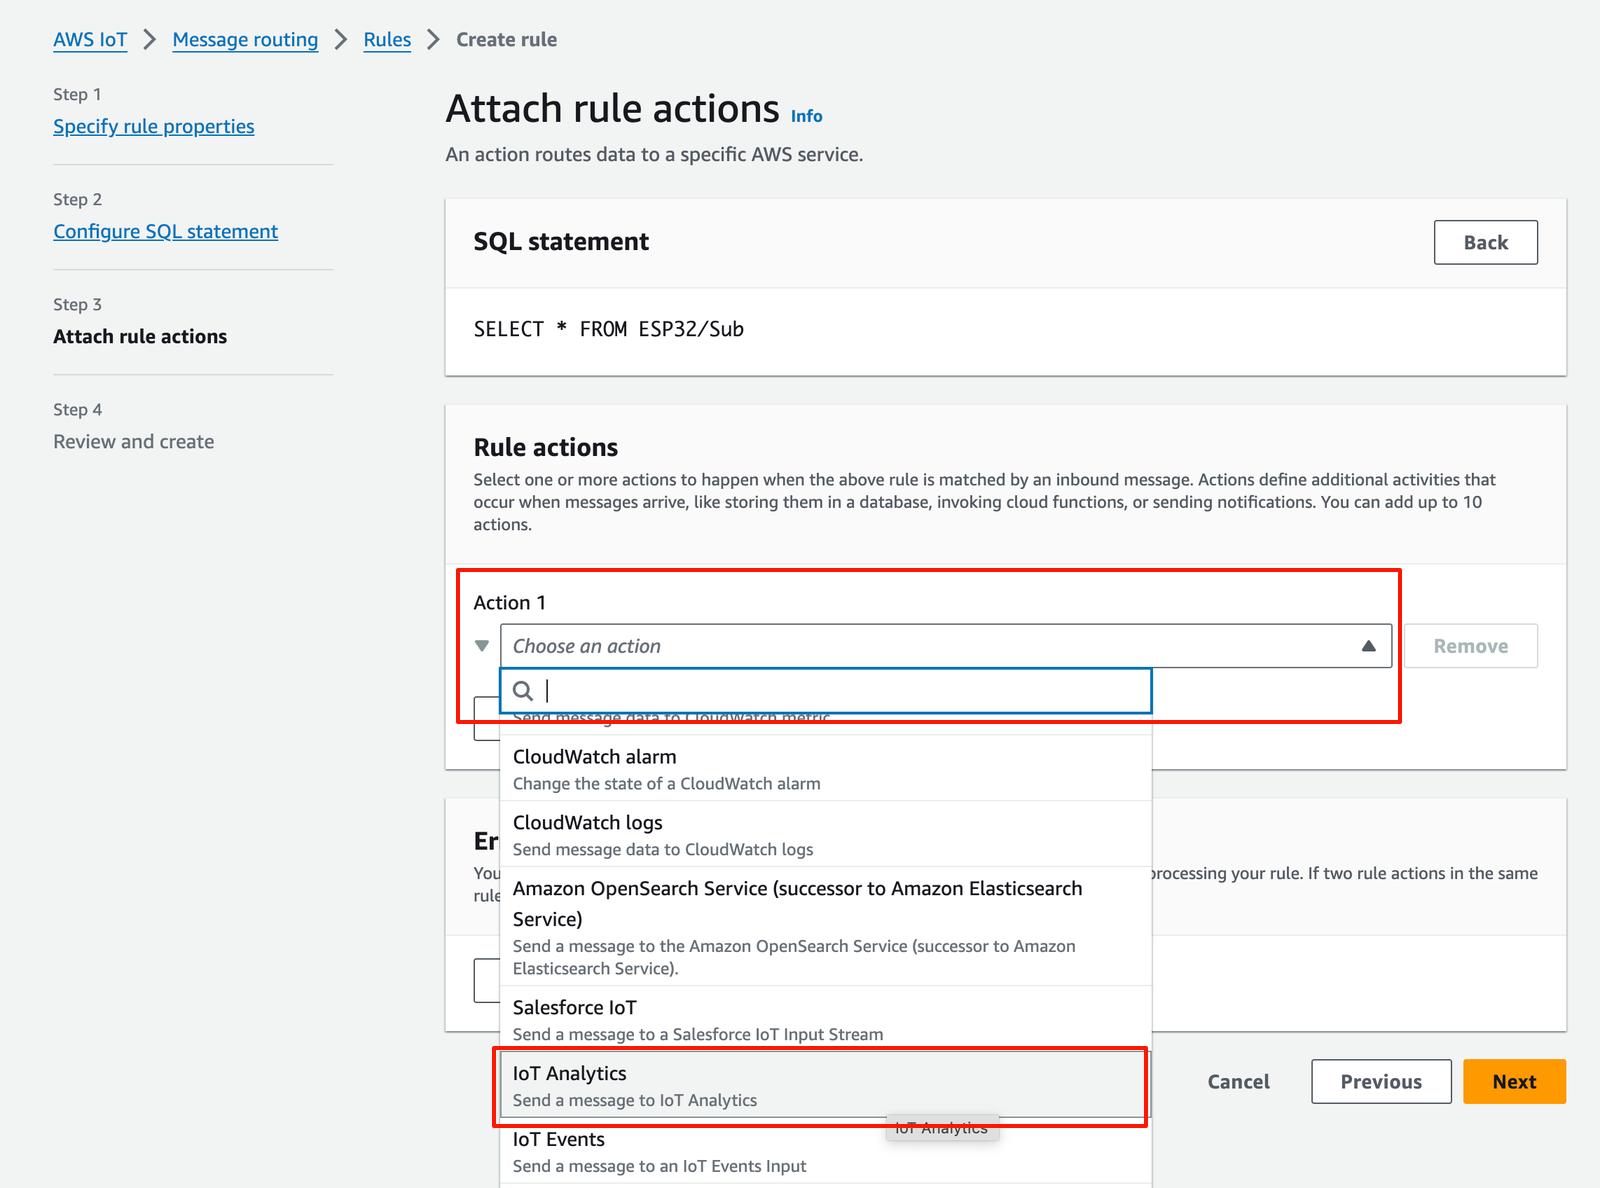Click the Back button in SQL statement

(1485, 242)
